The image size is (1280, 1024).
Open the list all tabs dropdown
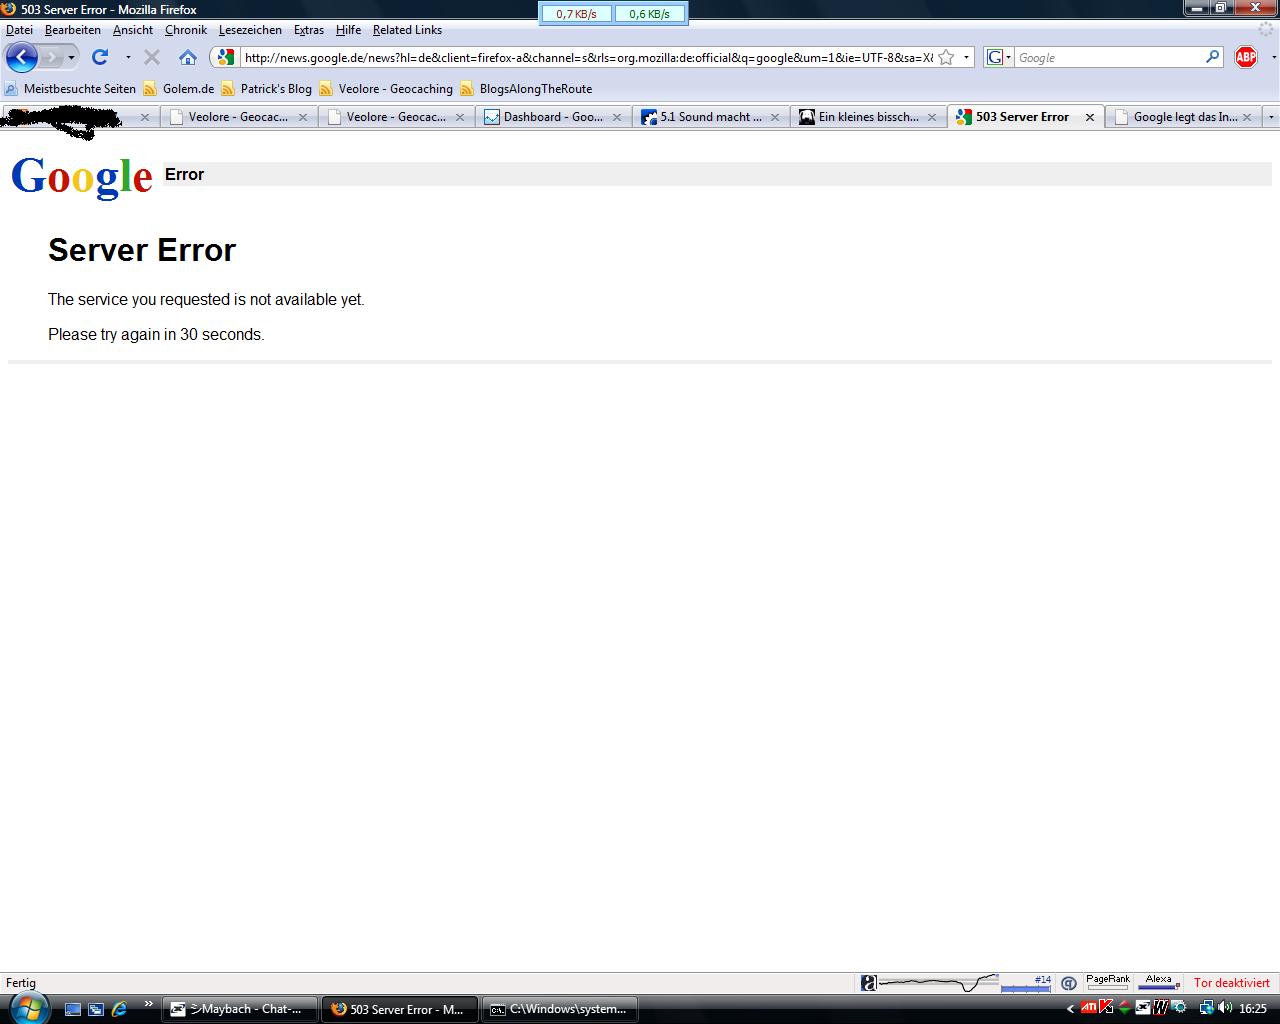pos(1271,117)
